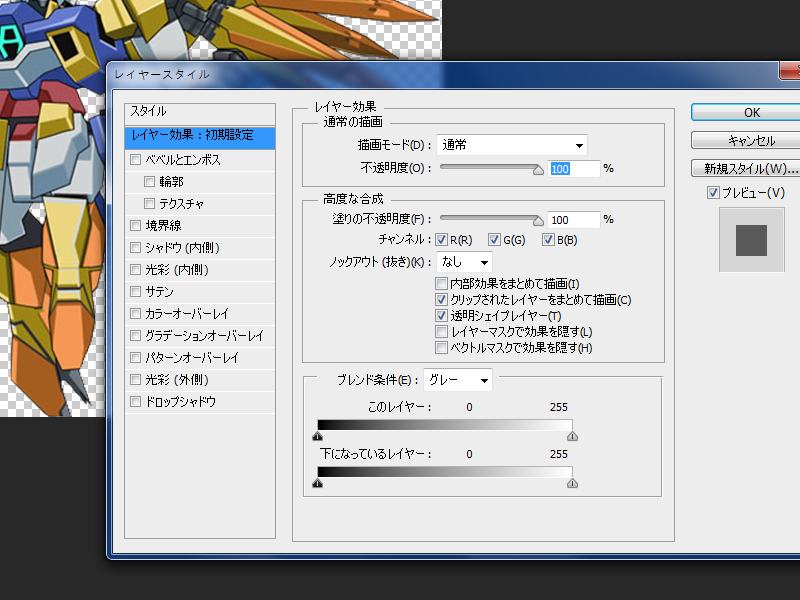Image resolution: width=800 pixels, height=600 pixels.
Task: Click the 塗りの不透明度 value field
Action: click(573, 219)
